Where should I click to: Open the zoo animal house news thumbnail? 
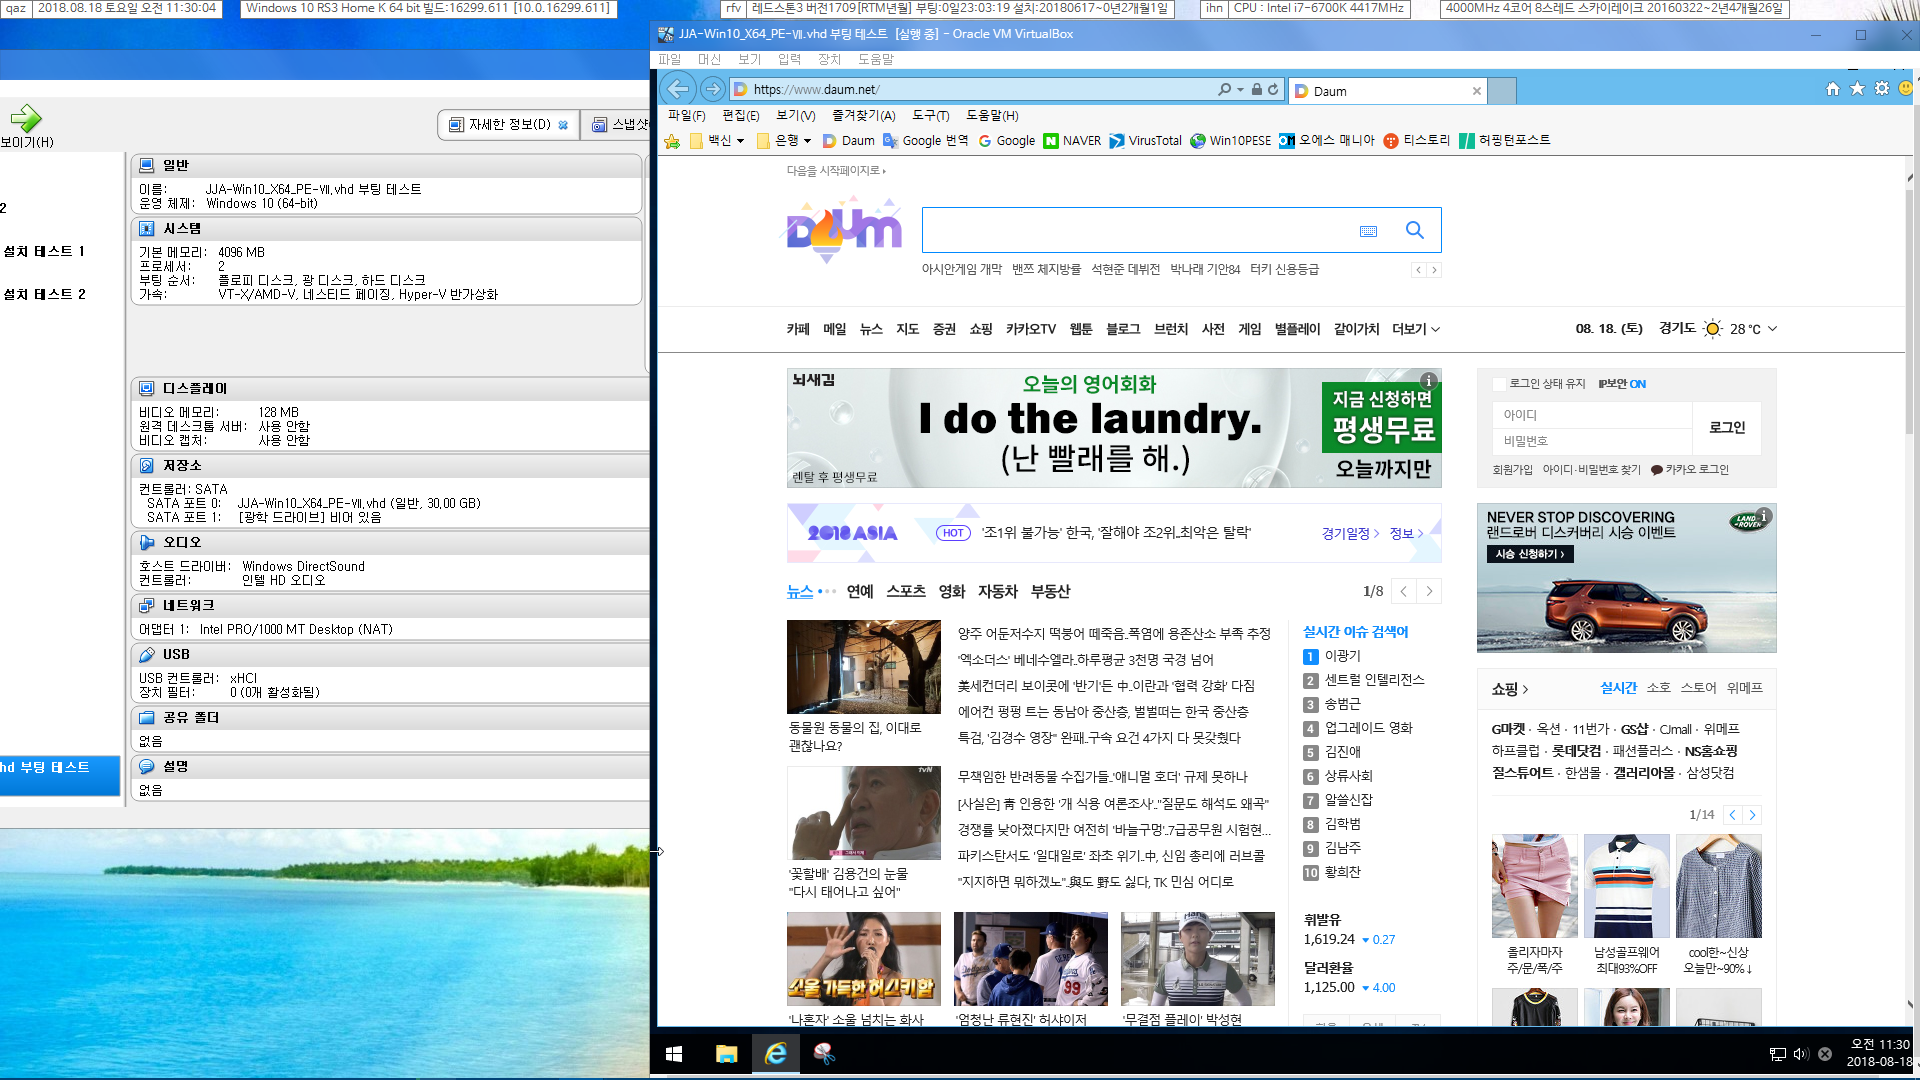863,666
